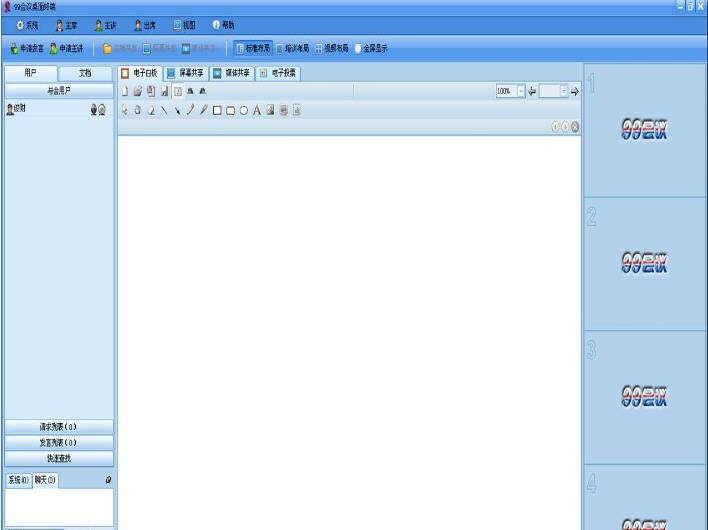
Task: Click the clipboard paste whiteboard icon
Action: click(x=151, y=91)
